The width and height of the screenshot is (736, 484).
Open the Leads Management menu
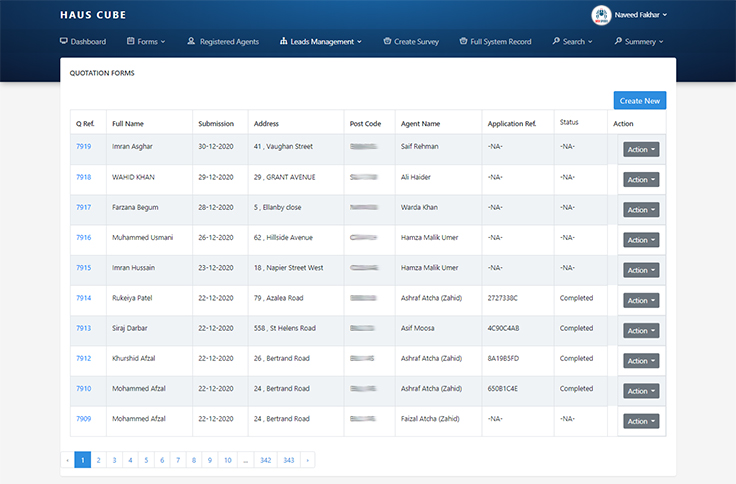point(322,42)
